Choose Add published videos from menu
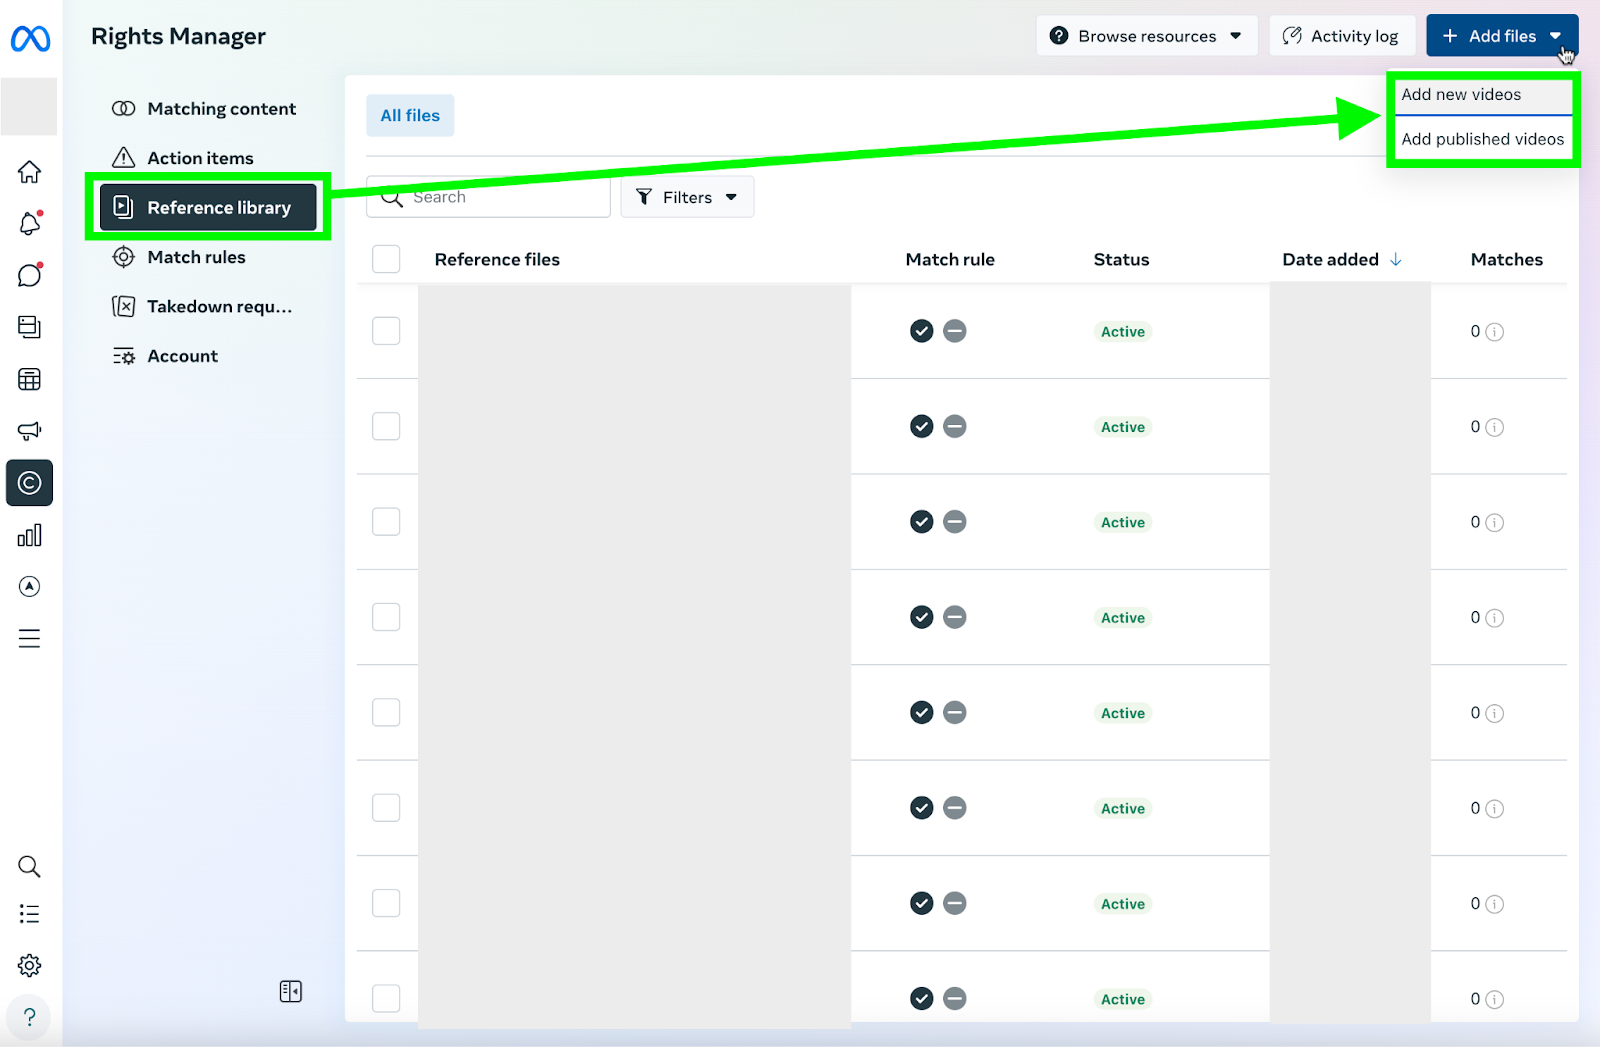 [1482, 139]
